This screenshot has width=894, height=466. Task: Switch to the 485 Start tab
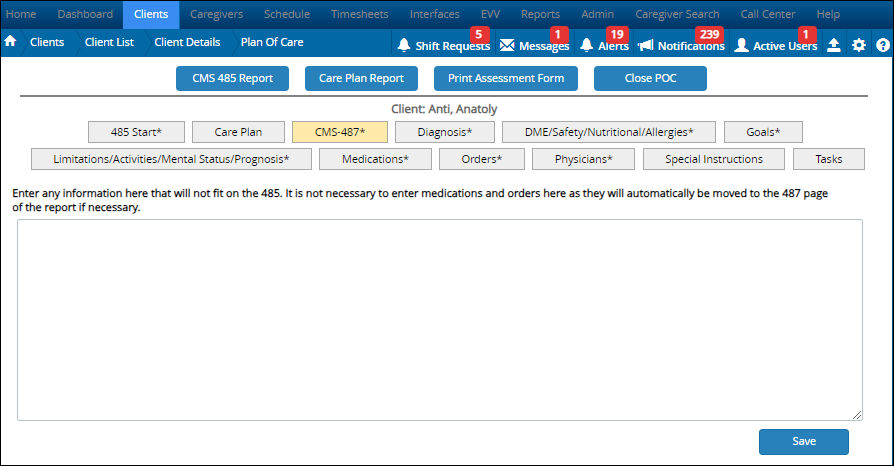(x=136, y=132)
